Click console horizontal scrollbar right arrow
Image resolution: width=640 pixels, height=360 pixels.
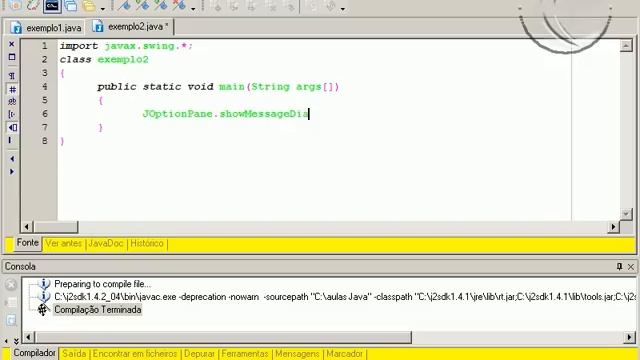[x=629, y=337]
